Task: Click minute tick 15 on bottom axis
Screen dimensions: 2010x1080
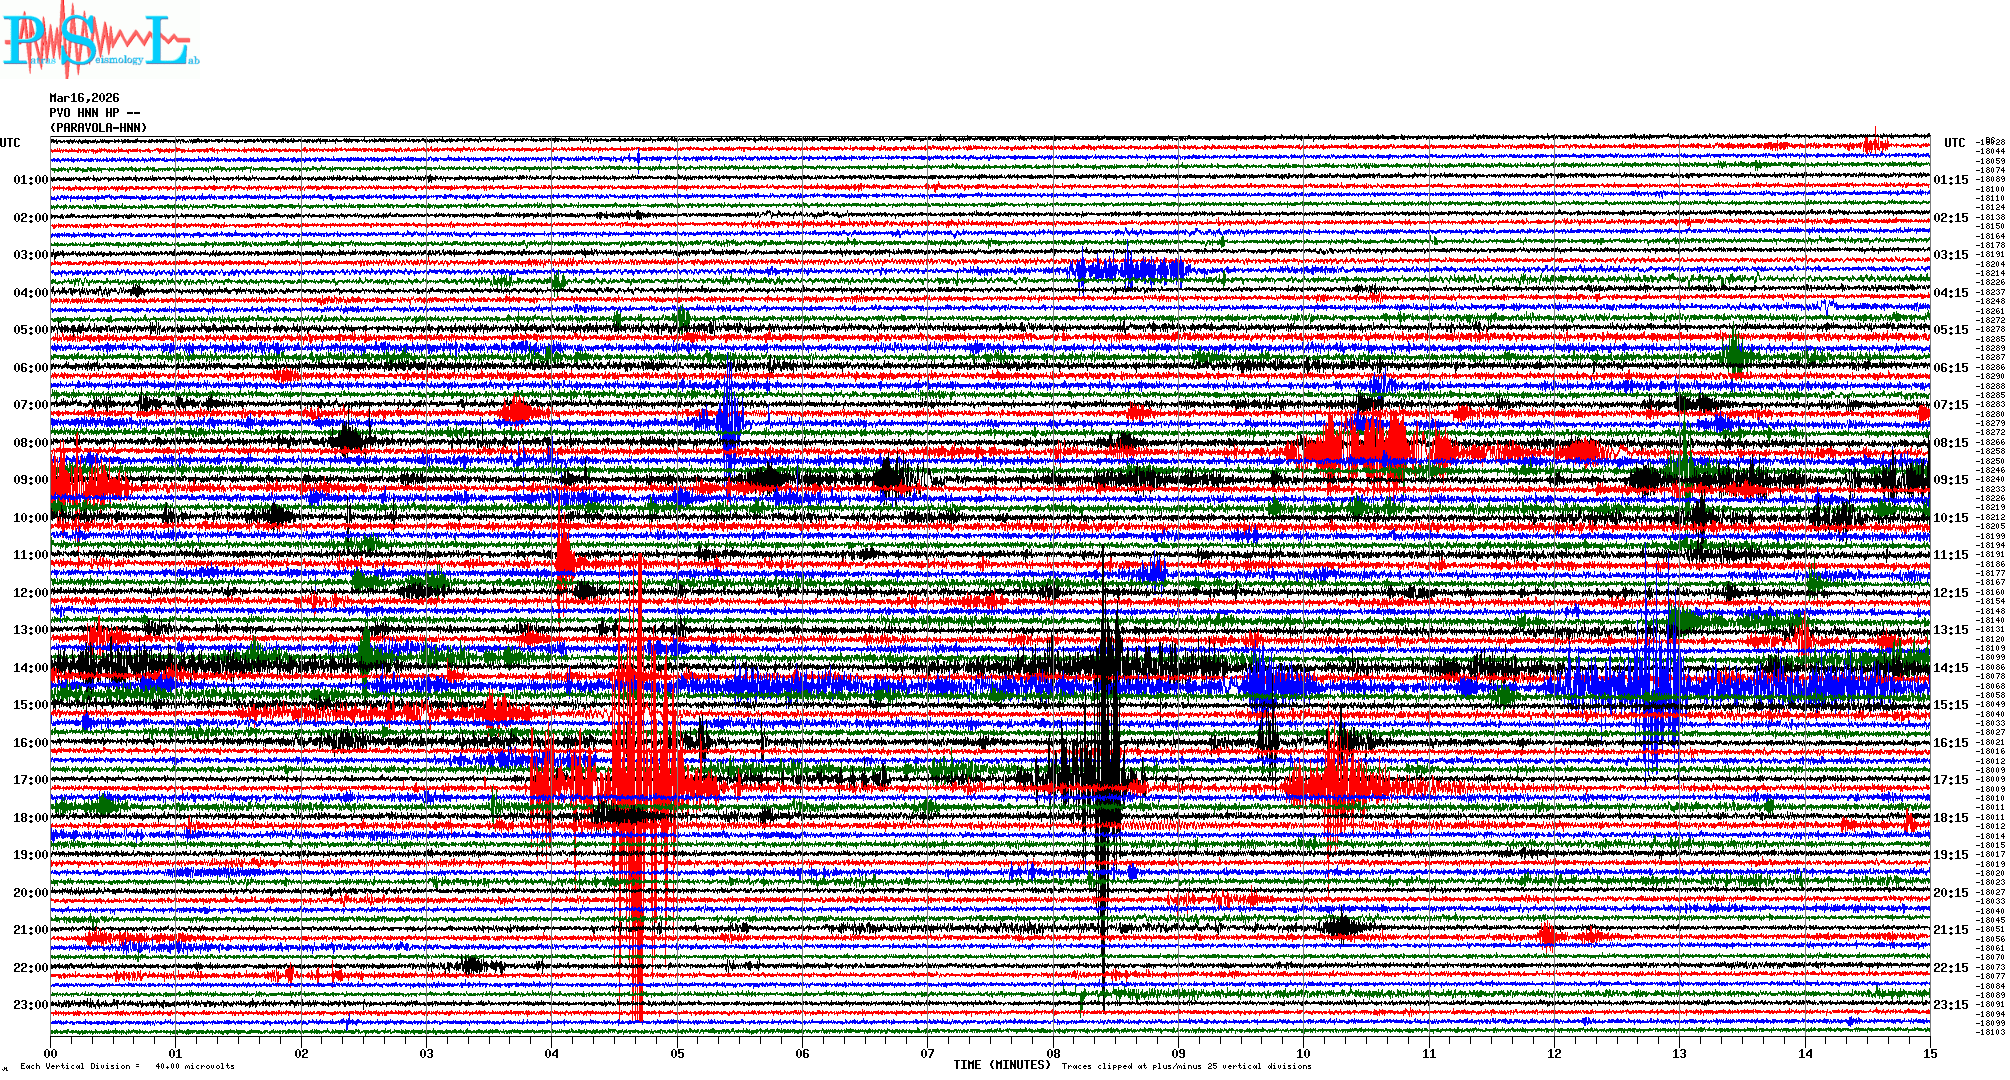Action: point(1929,1053)
